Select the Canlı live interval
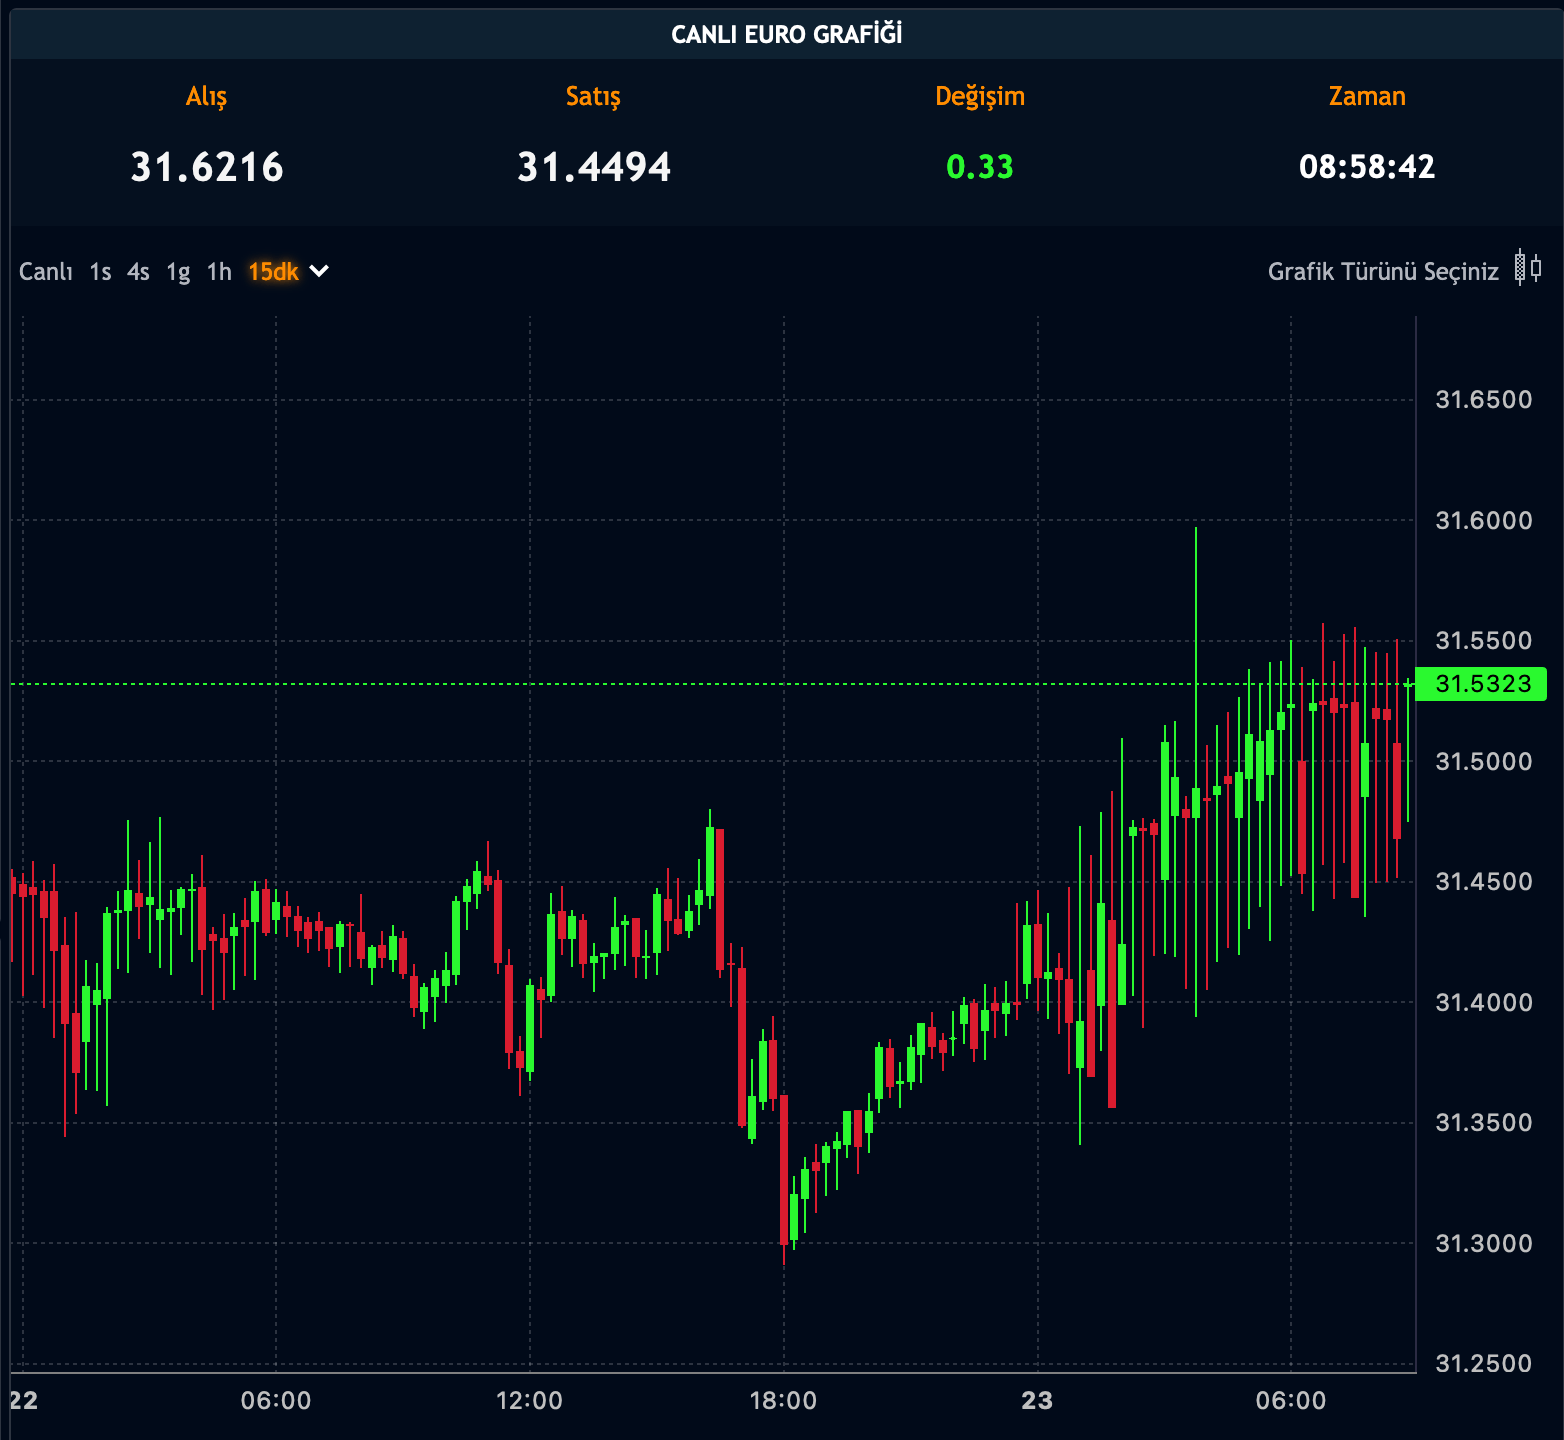The height and width of the screenshot is (1440, 1564). pyautogui.click(x=46, y=272)
